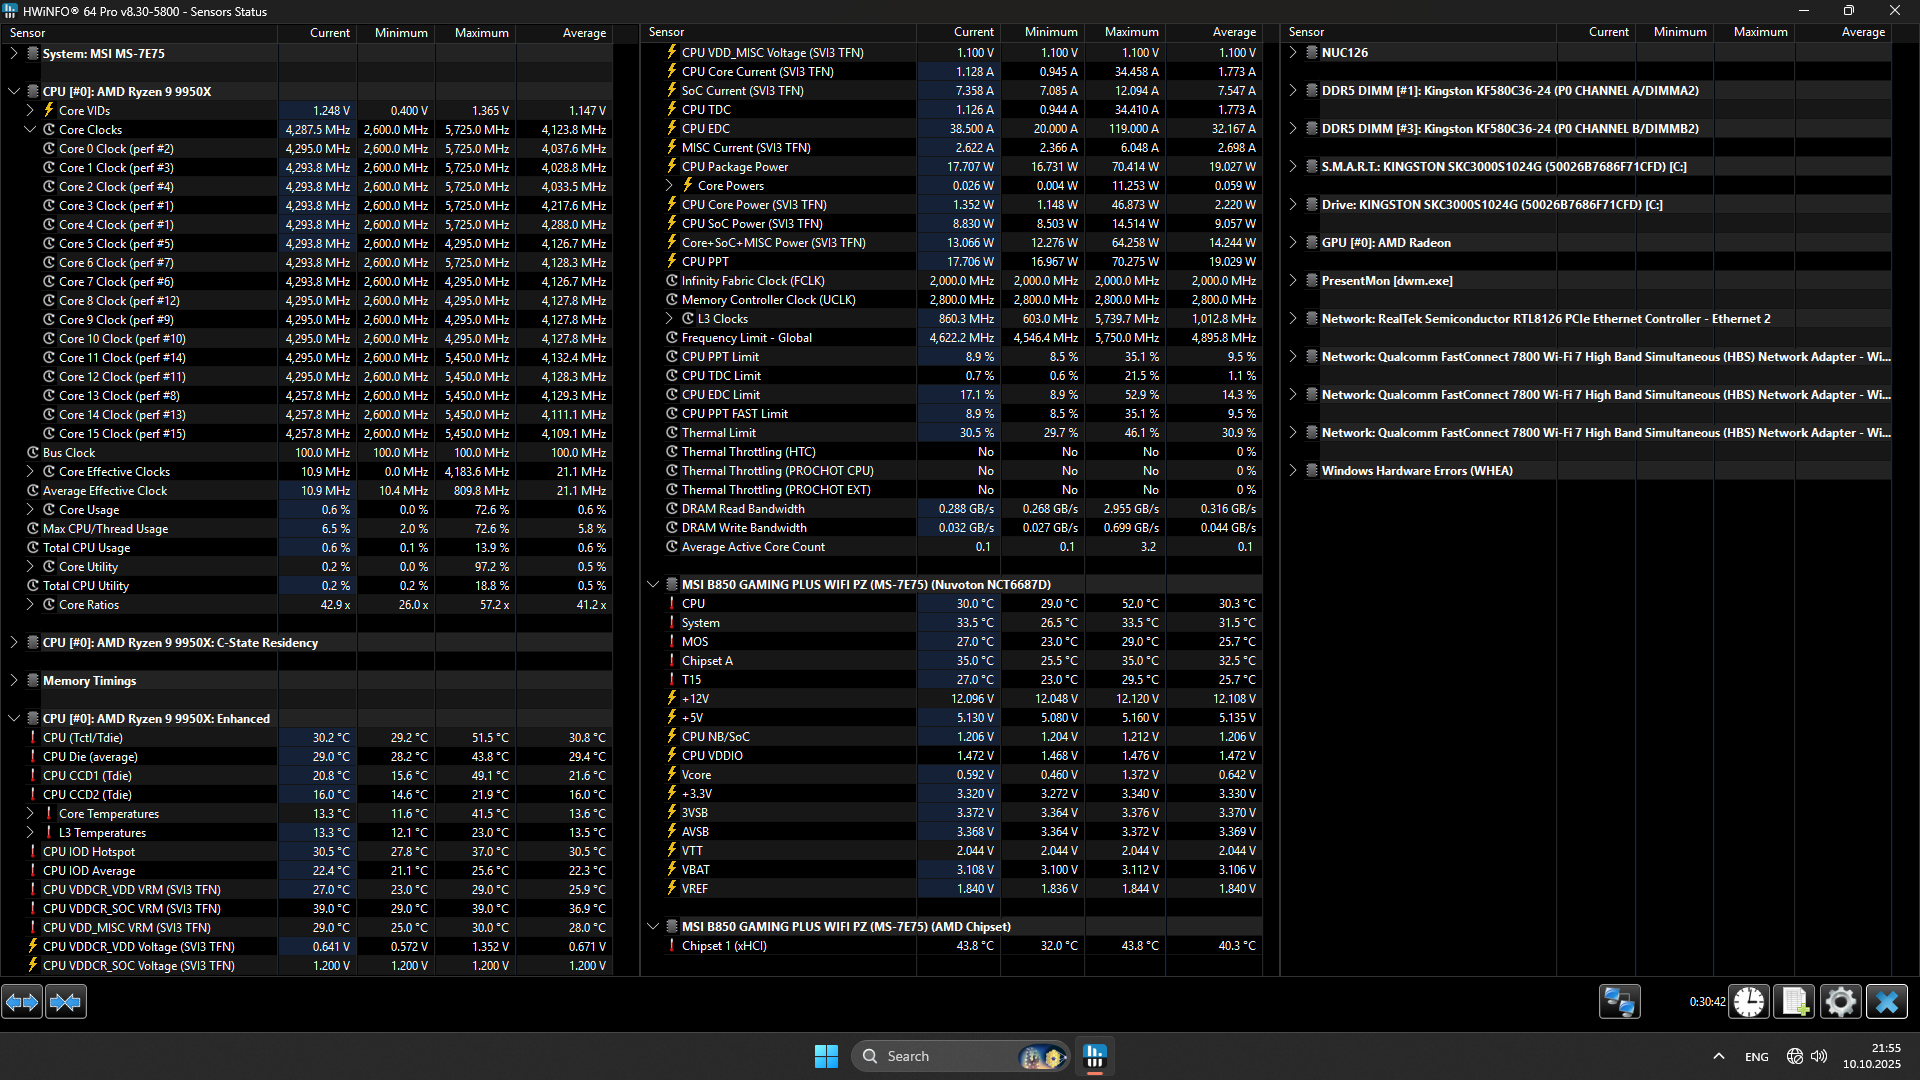Open the Windows Start button
The image size is (1920, 1080).
[826, 1056]
